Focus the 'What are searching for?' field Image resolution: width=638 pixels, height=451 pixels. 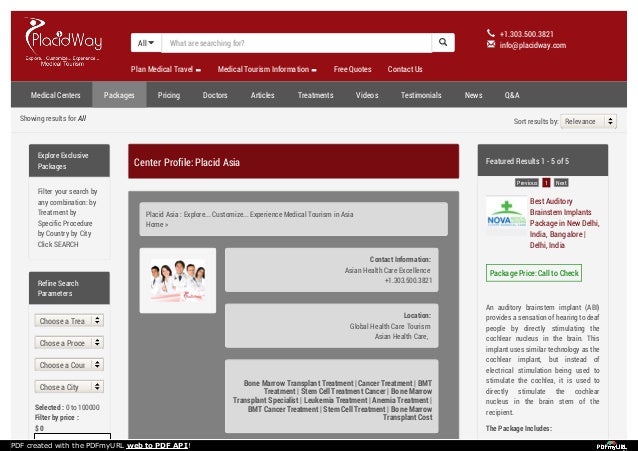pyautogui.click(x=297, y=43)
